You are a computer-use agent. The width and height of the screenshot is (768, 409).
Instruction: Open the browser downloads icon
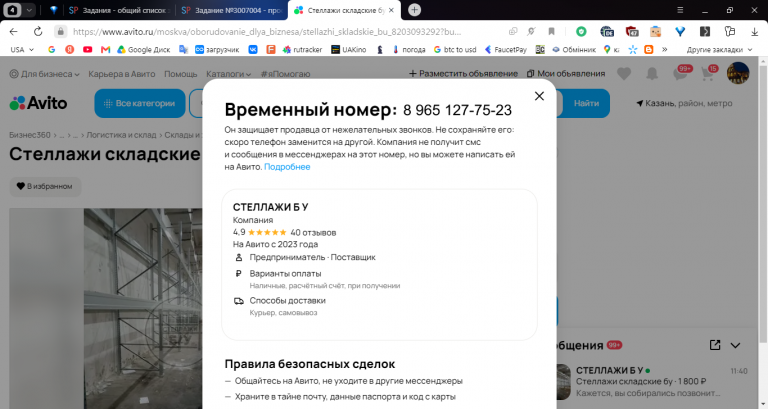point(754,32)
